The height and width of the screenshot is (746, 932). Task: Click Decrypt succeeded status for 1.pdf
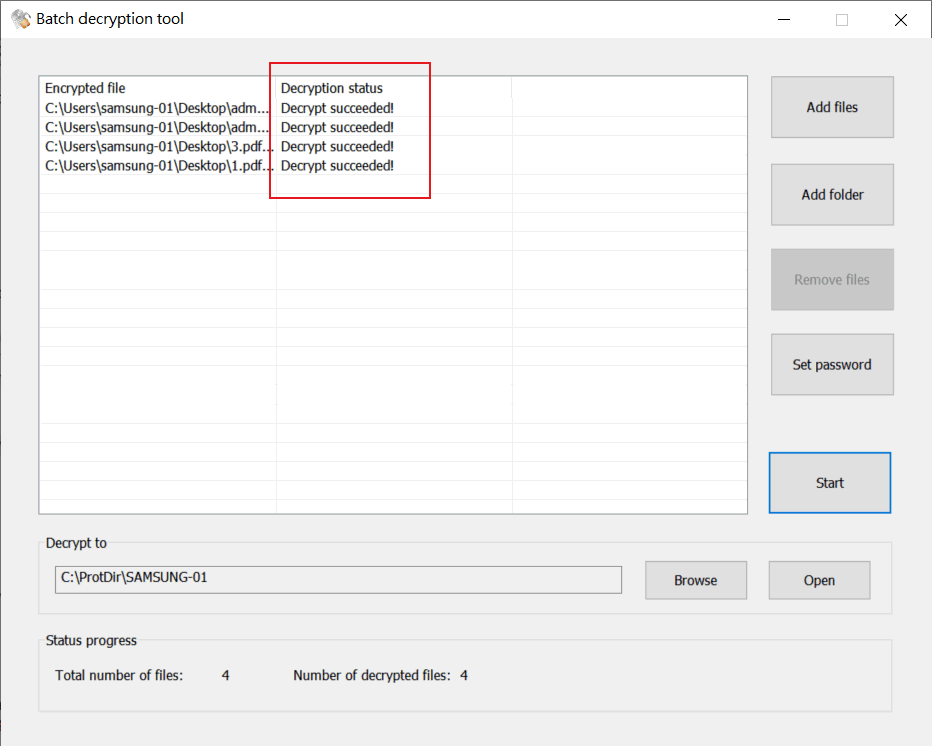point(337,166)
